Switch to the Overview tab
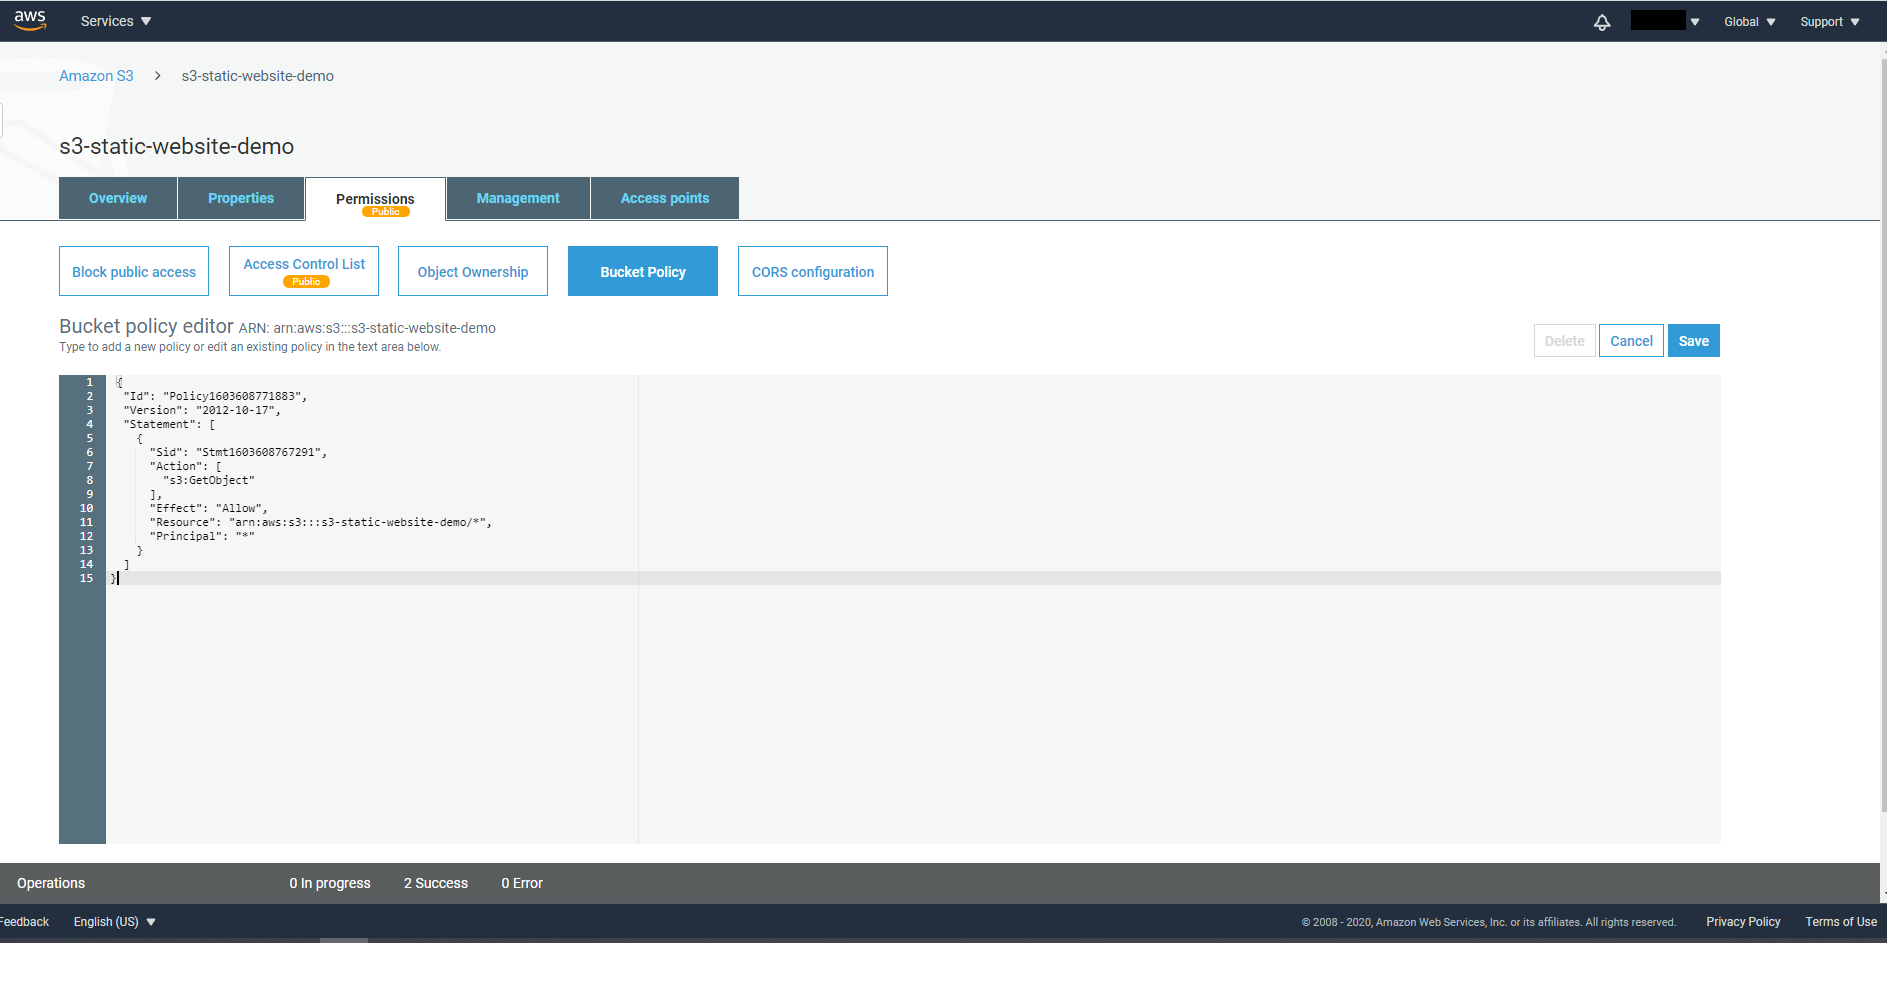Screen dimensions: 1887x1008 click(118, 198)
